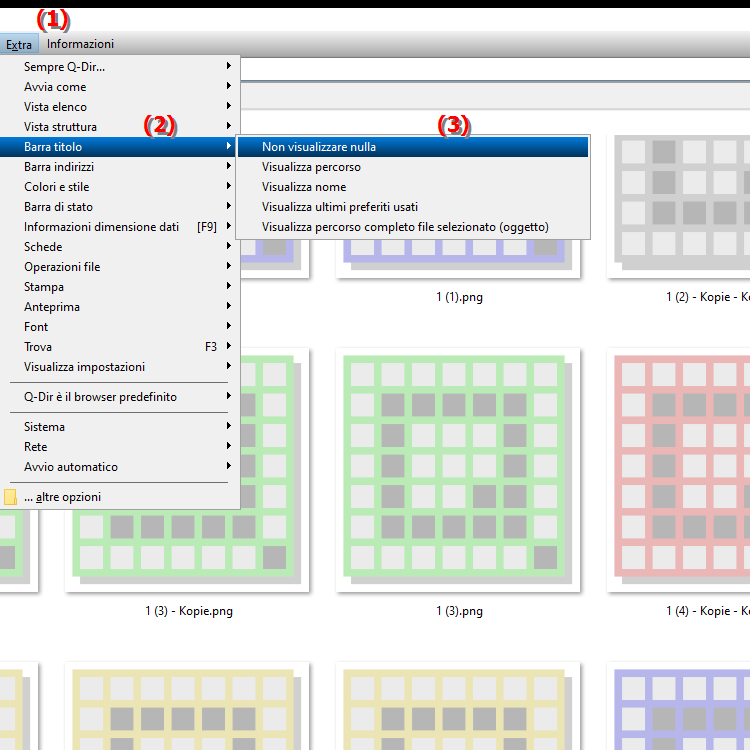Open the Sistema submenu
Image resolution: width=750 pixels, height=750 pixels.
click(x=119, y=427)
